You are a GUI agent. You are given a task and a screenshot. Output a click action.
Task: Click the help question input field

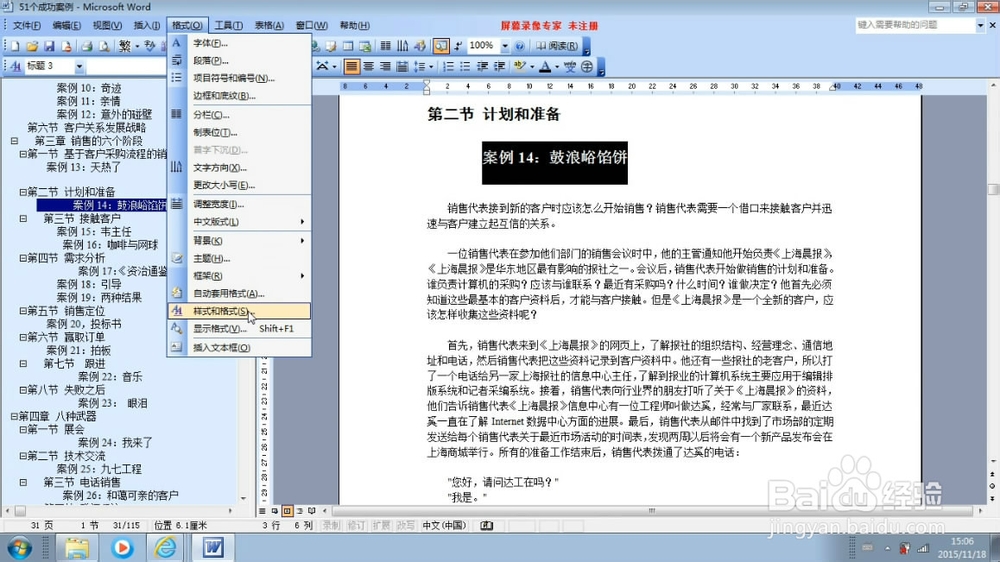click(x=915, y=25)
